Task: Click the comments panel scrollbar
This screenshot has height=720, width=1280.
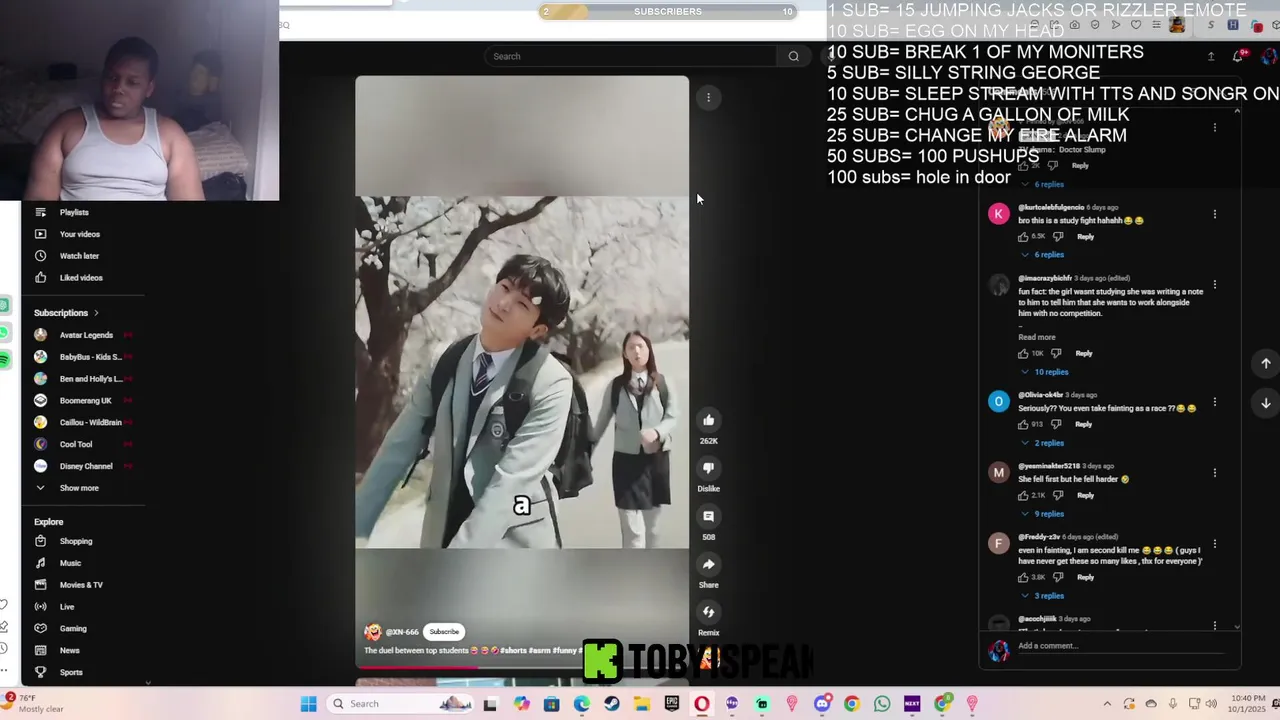Action: pyautogui.click(x=1237, y=367)
